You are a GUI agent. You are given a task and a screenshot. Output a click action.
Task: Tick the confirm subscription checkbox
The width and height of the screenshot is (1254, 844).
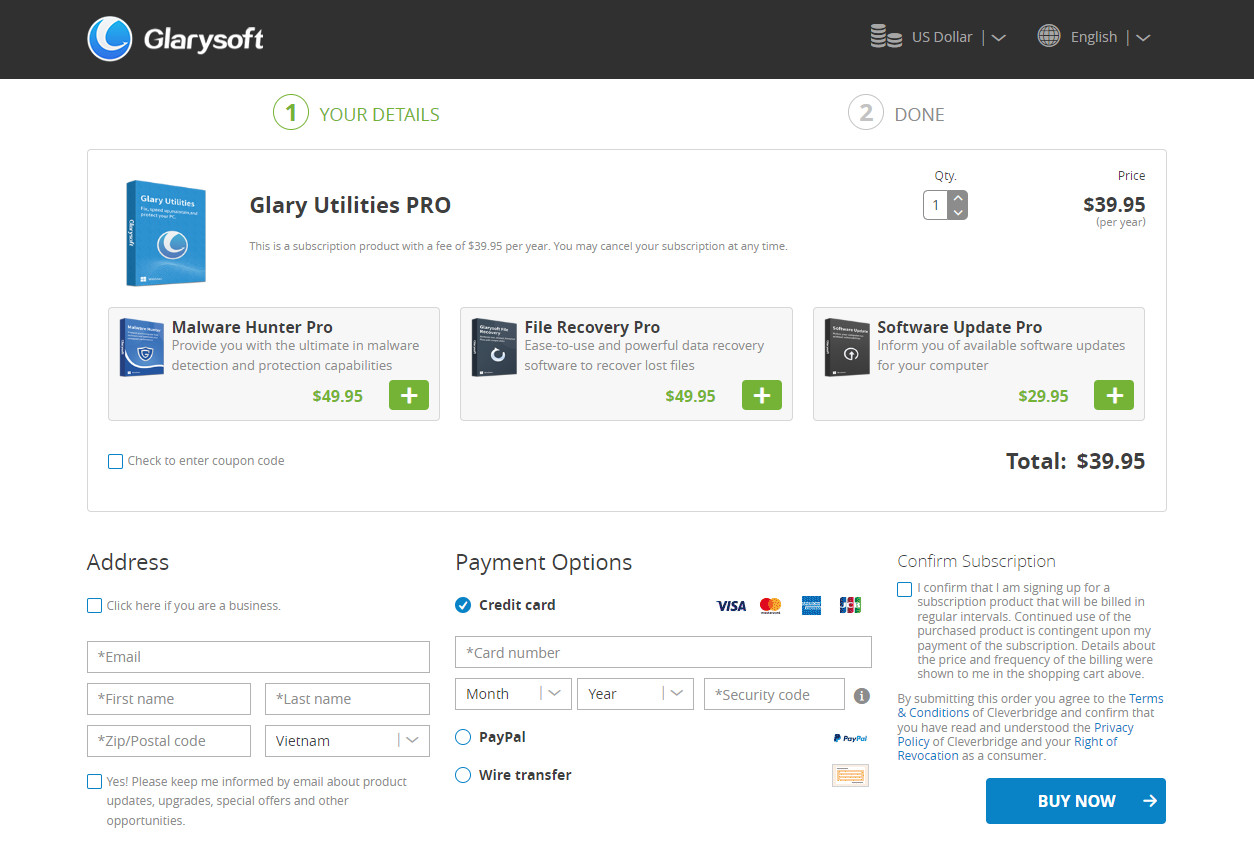905,589
